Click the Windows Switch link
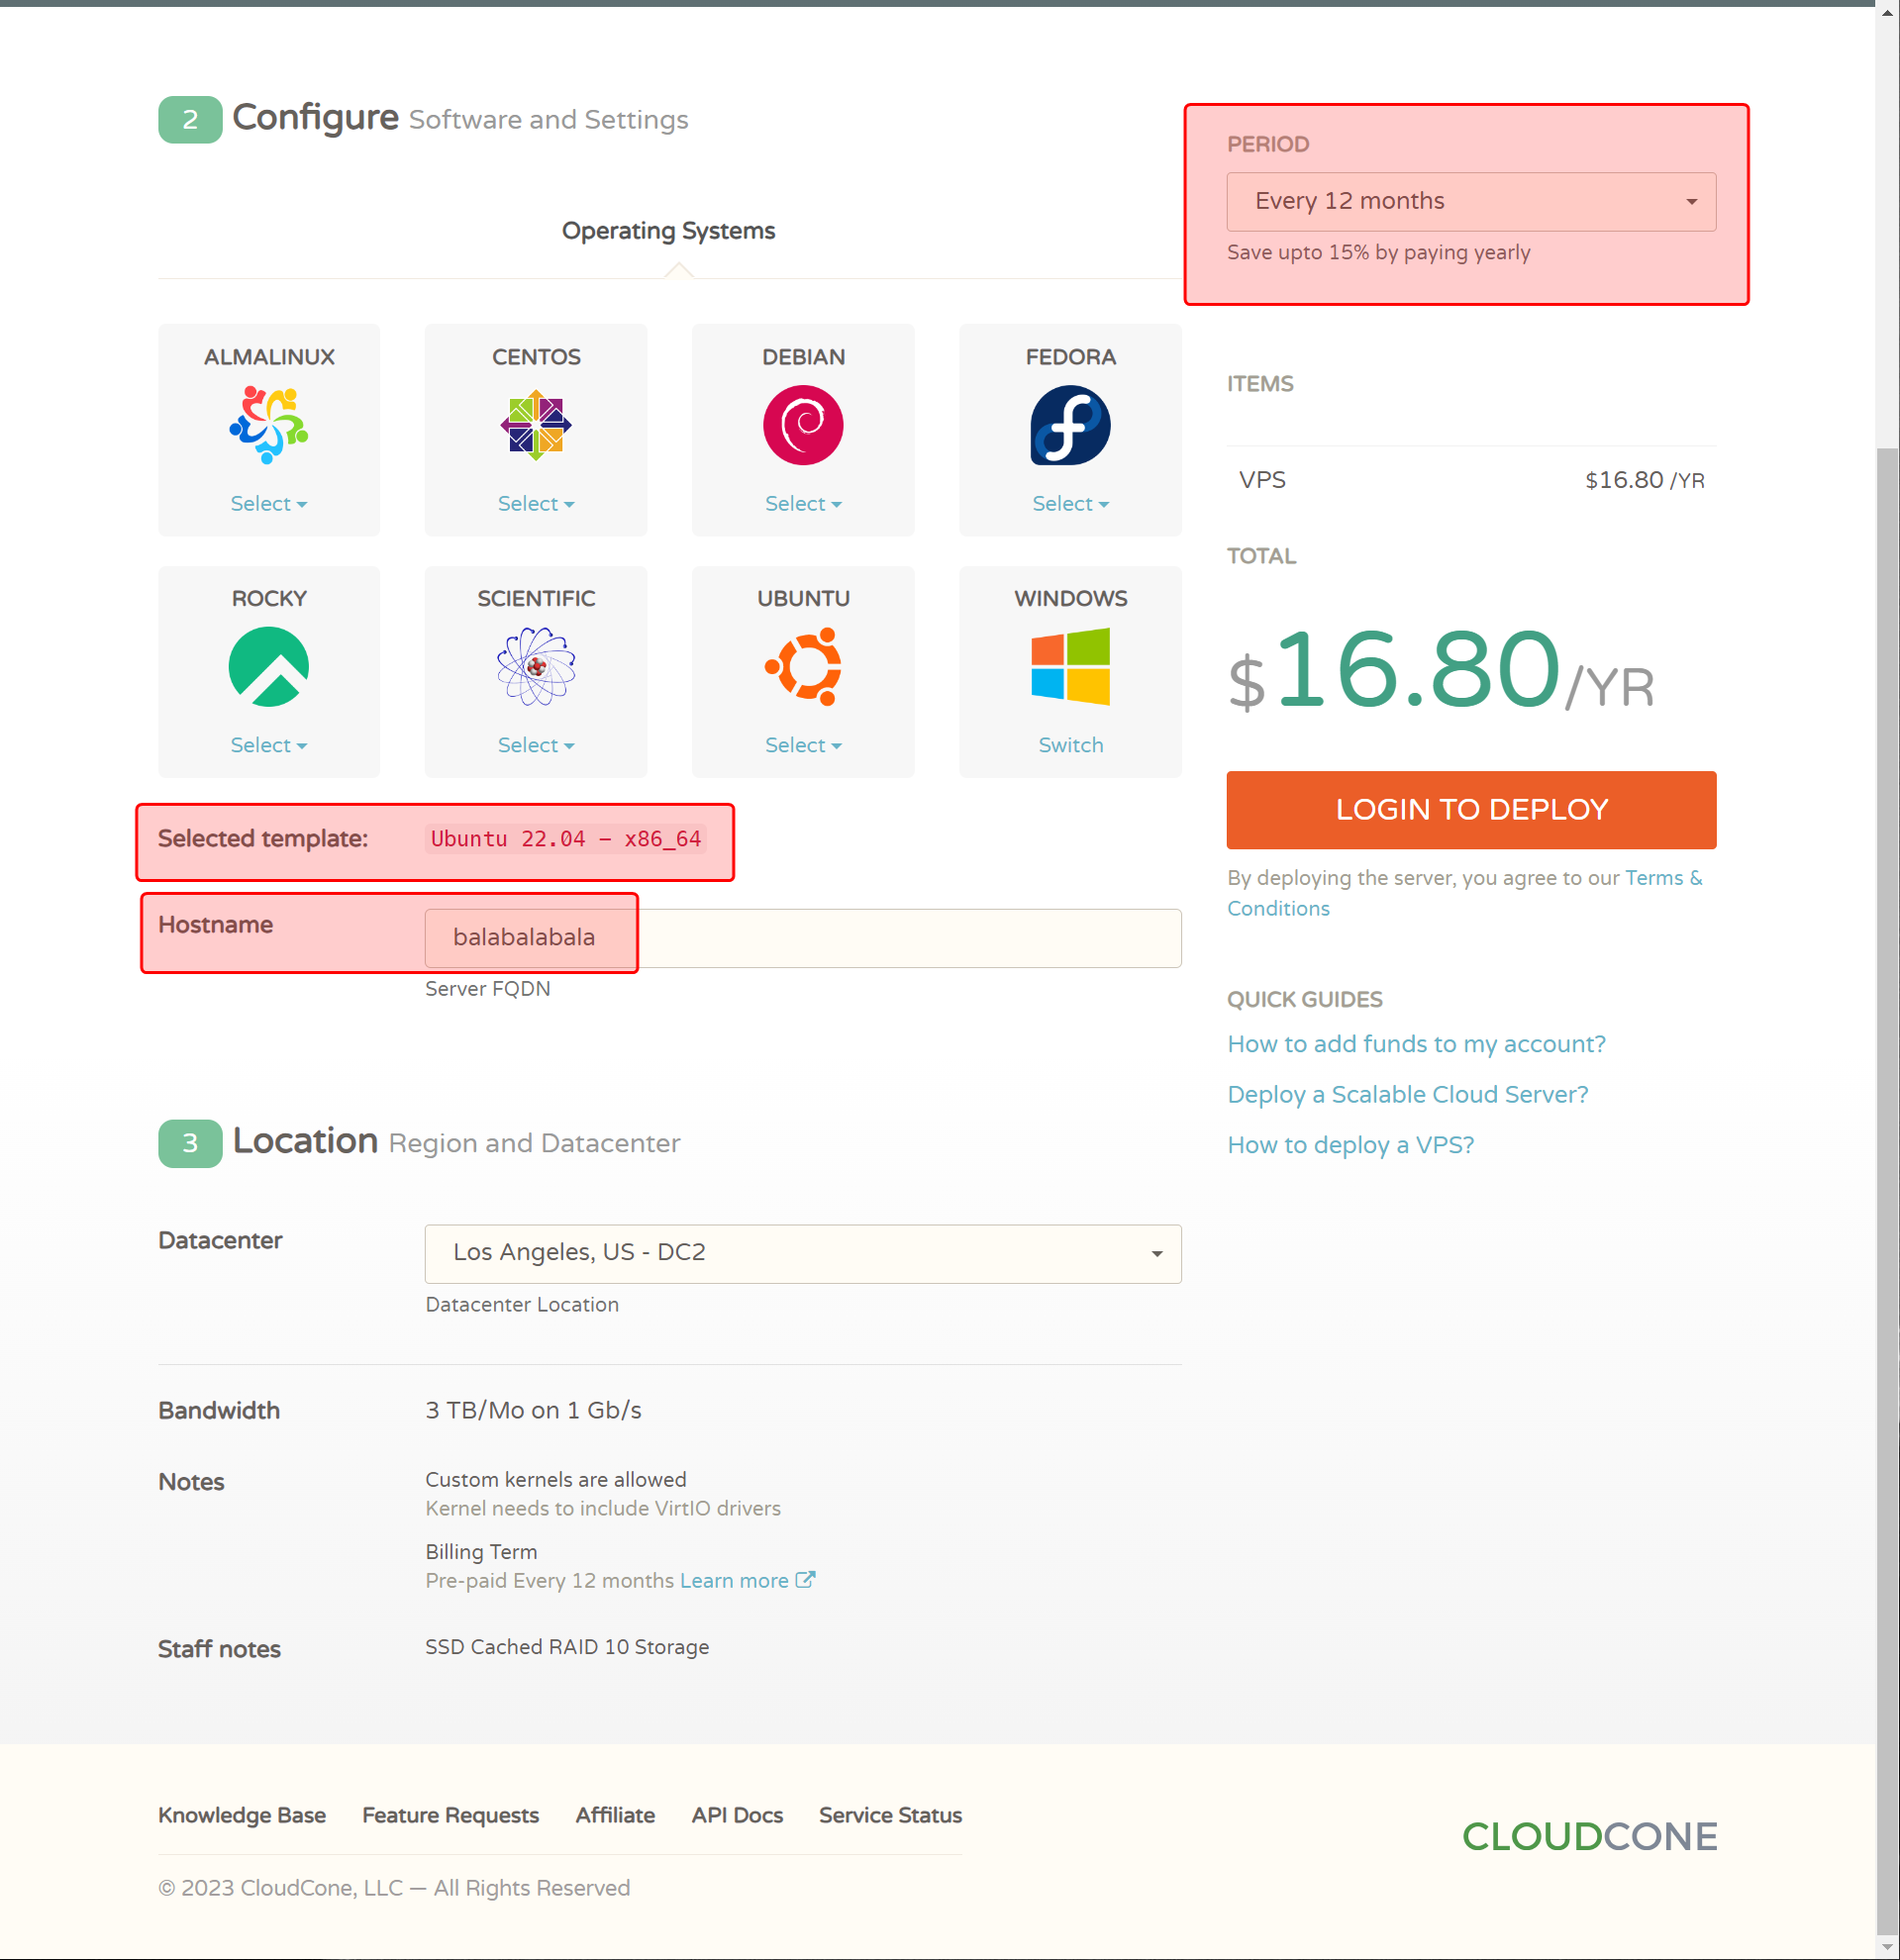The width and height of the screenshot is (1900, 1960). click(x=1070, y=745)
